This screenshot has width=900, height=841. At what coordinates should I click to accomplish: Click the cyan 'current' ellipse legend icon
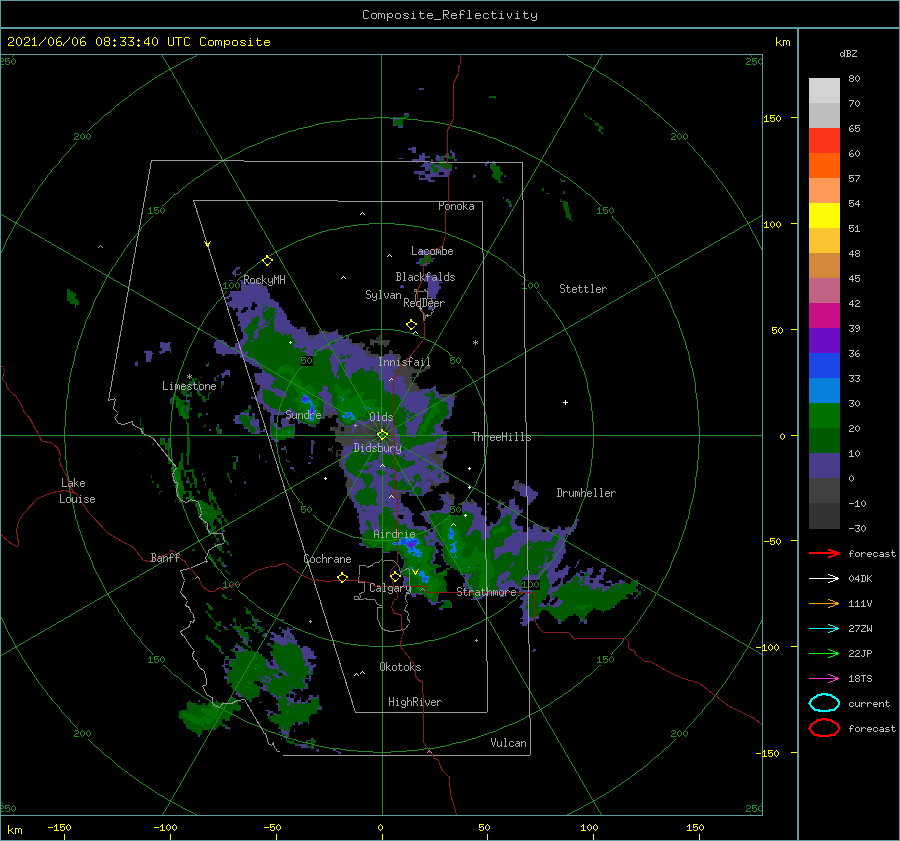pyautogui.click(x=824, y=703)
